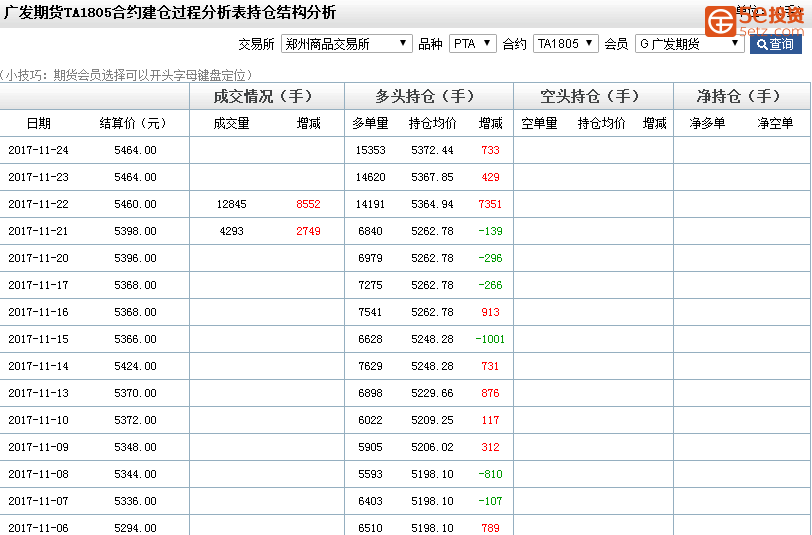
Task: Click the 5e投资 logo
Action: pyautogui.click(x=755, y=21)
